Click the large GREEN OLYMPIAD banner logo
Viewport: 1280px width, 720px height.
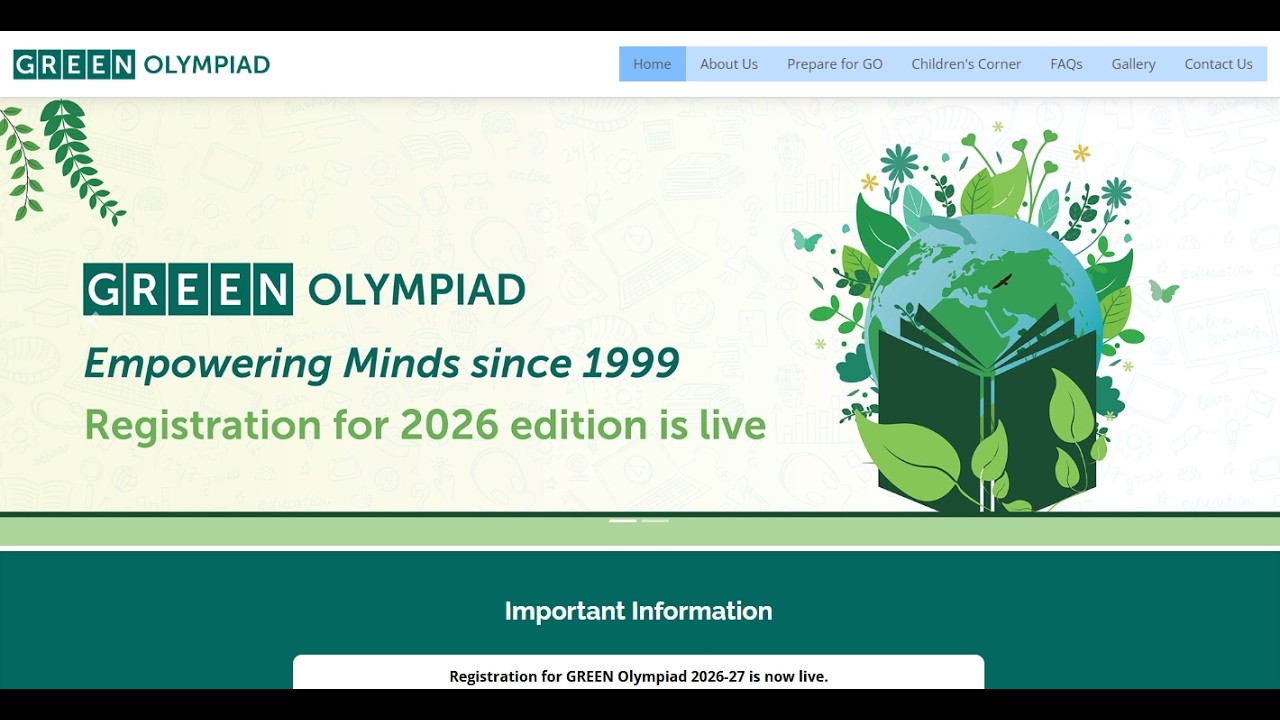pyautogui.click(x=304, y=290)
